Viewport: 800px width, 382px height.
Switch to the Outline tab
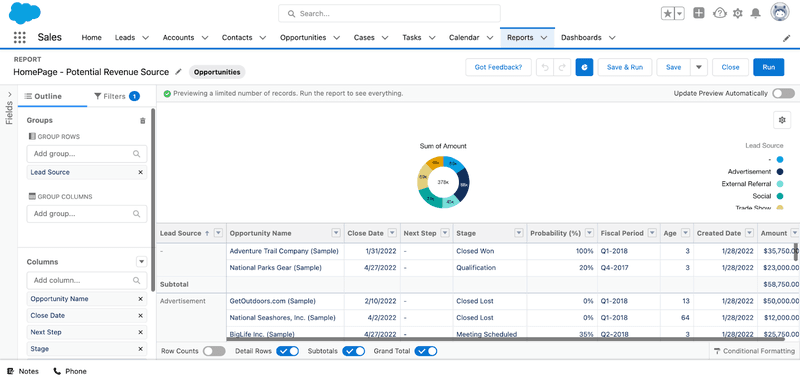(x=43, y=96)
